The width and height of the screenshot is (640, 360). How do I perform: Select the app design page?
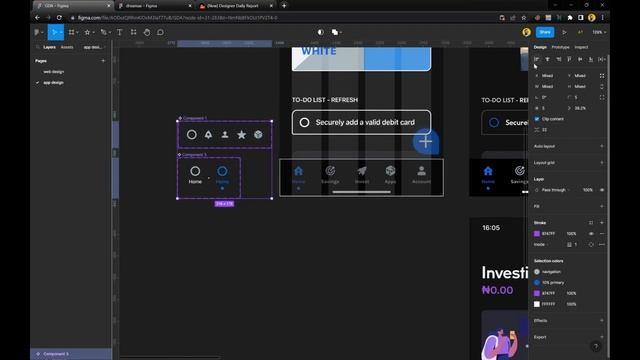click(x=53, y=82)
